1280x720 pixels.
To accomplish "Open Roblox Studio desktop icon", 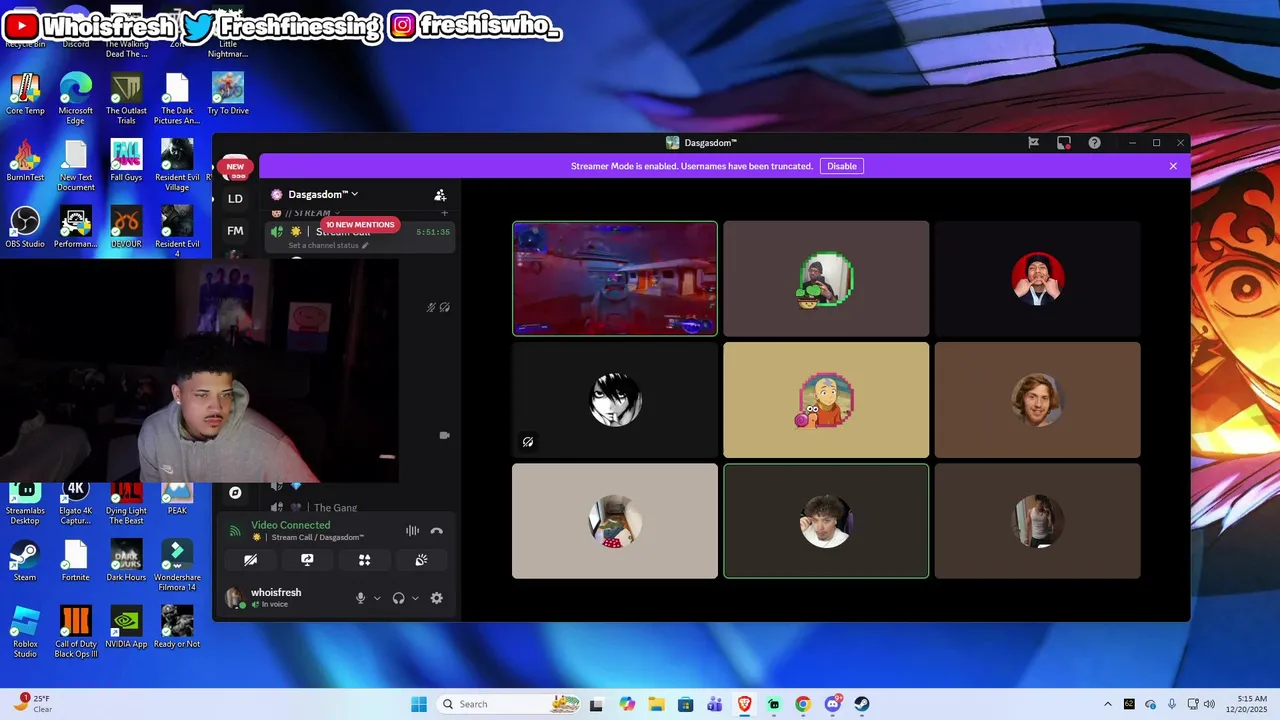I will (25, 632).
